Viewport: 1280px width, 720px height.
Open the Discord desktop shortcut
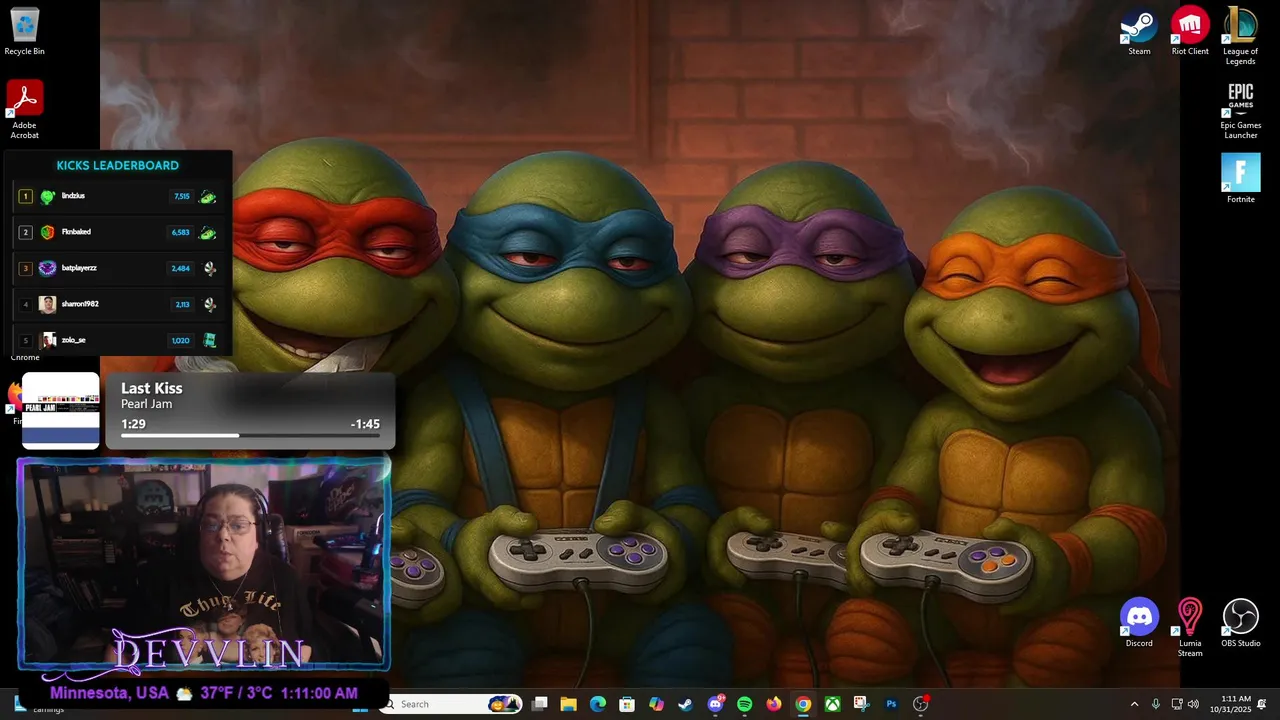tap(1139, 623)
